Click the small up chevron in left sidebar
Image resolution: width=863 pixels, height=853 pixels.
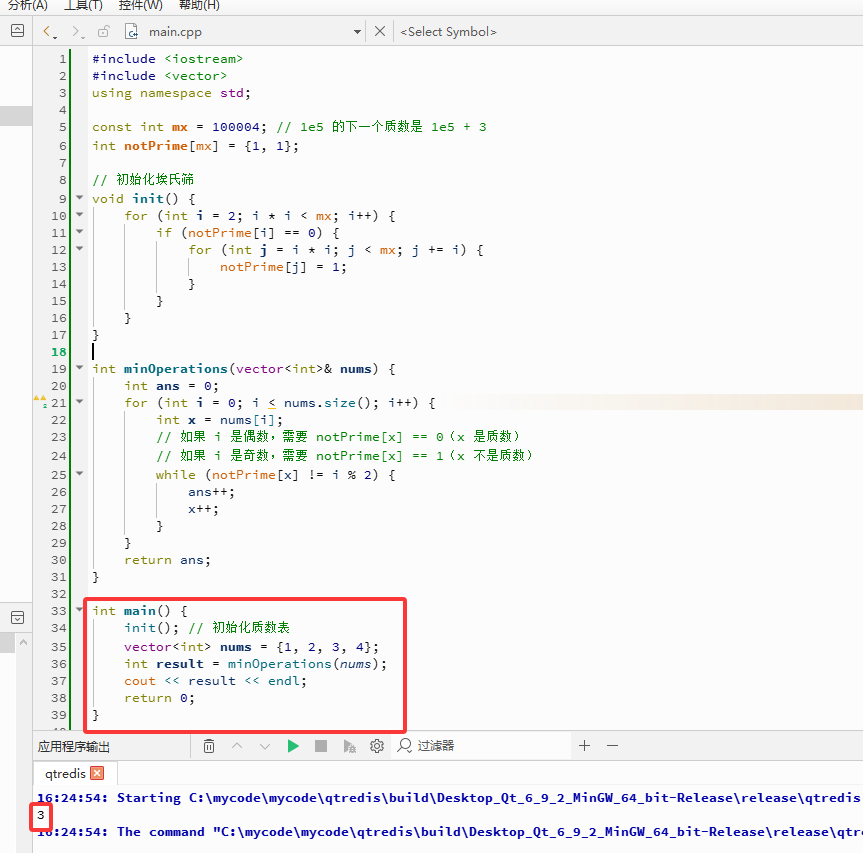tap(23, 642)
